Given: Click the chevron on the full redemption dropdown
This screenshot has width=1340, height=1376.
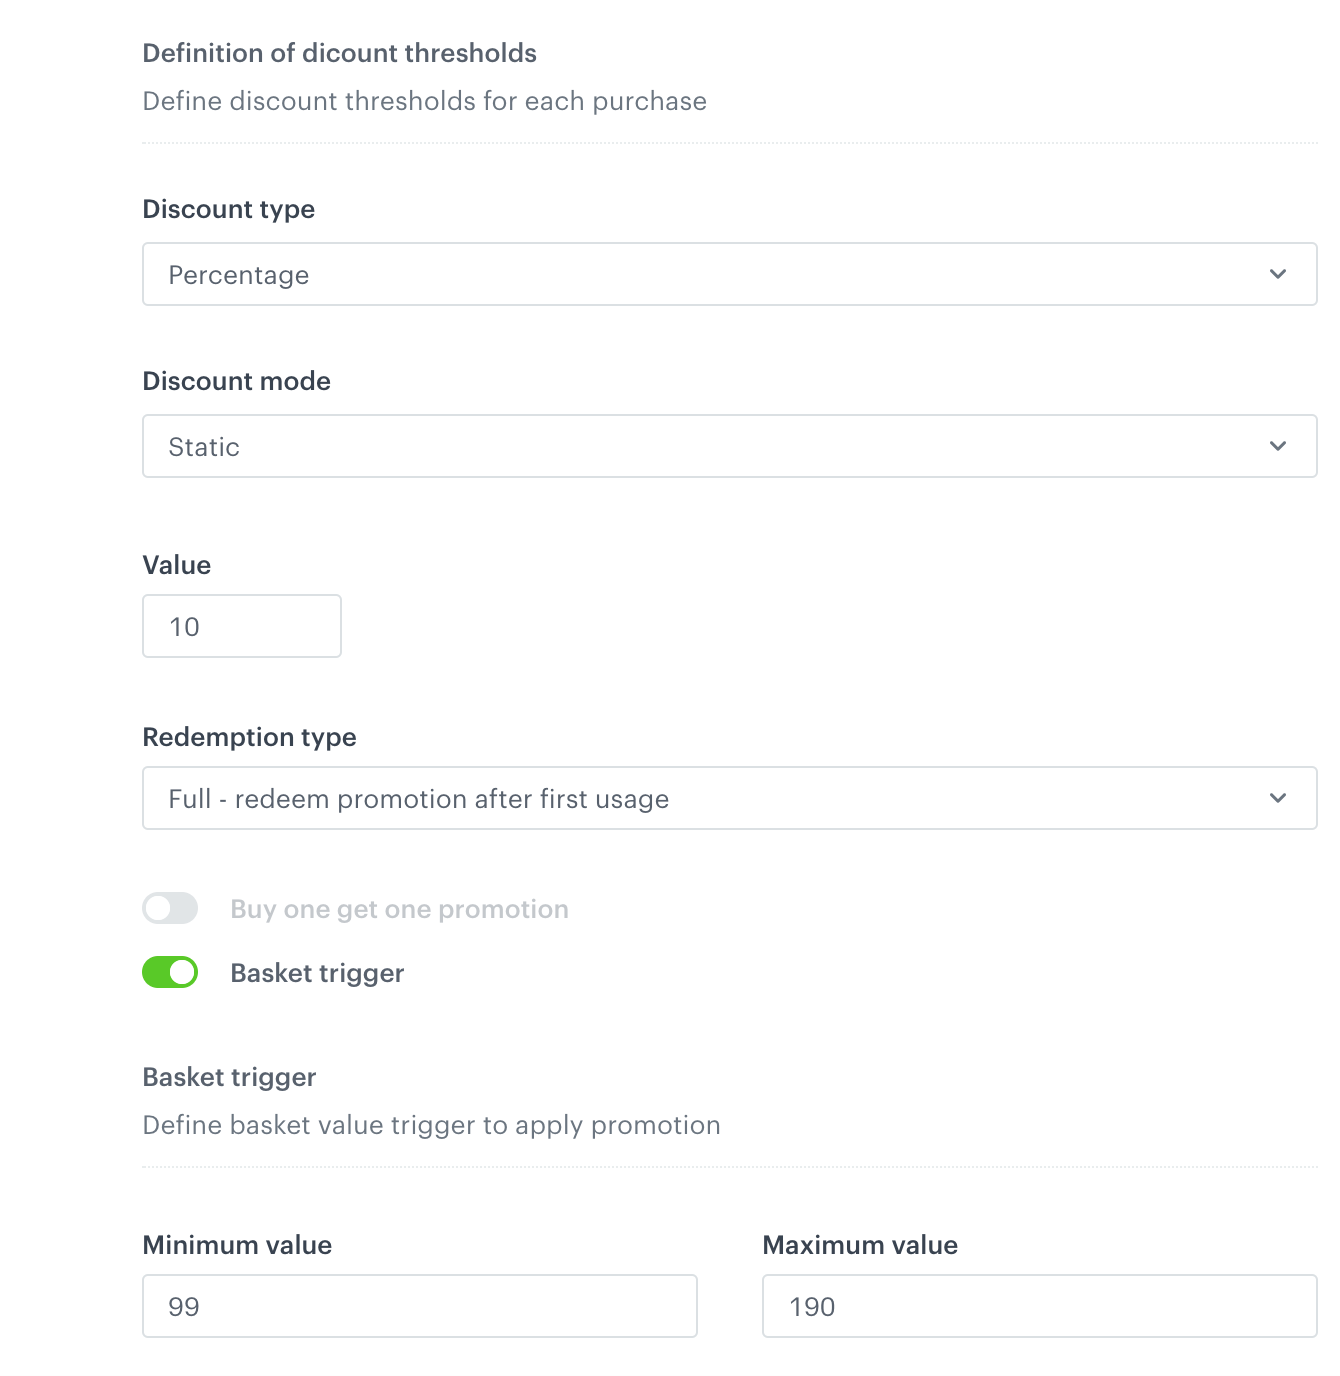Looking at the screenshot, I should pyautogui.click(x=1277, y=798).
